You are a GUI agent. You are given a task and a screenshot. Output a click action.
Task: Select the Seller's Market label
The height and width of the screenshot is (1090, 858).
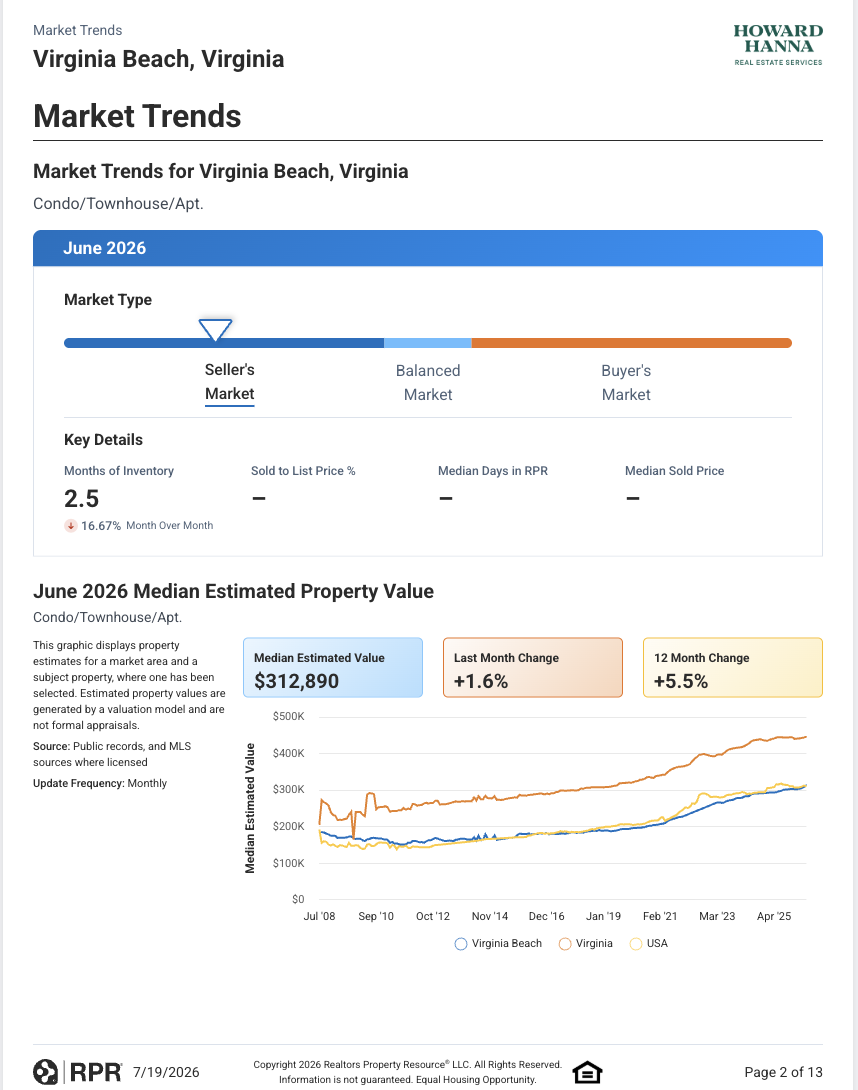(x=229, y=382)
